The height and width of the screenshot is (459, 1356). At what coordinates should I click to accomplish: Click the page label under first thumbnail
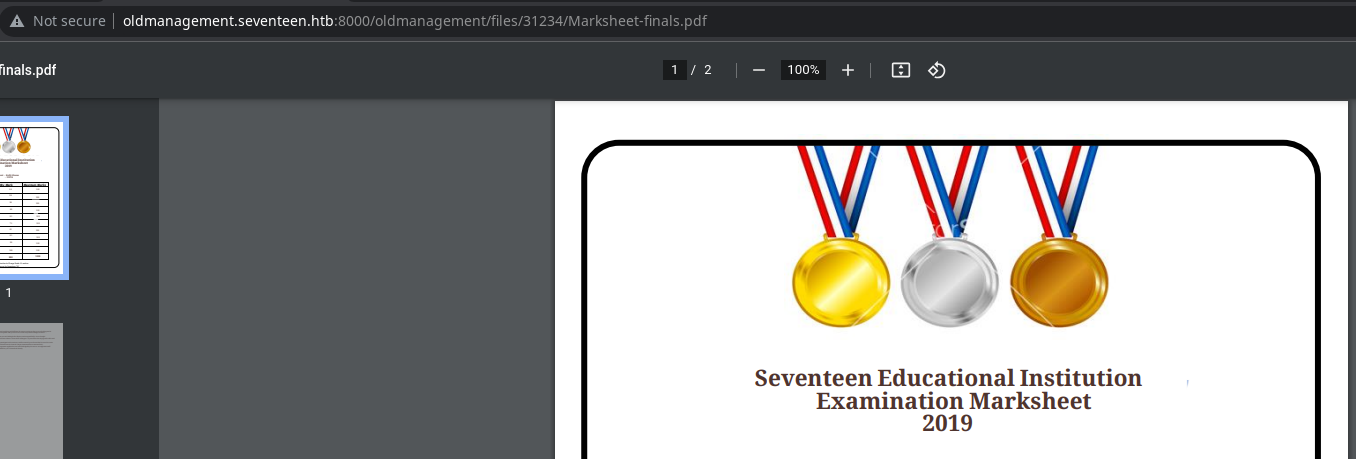point(9,293)
